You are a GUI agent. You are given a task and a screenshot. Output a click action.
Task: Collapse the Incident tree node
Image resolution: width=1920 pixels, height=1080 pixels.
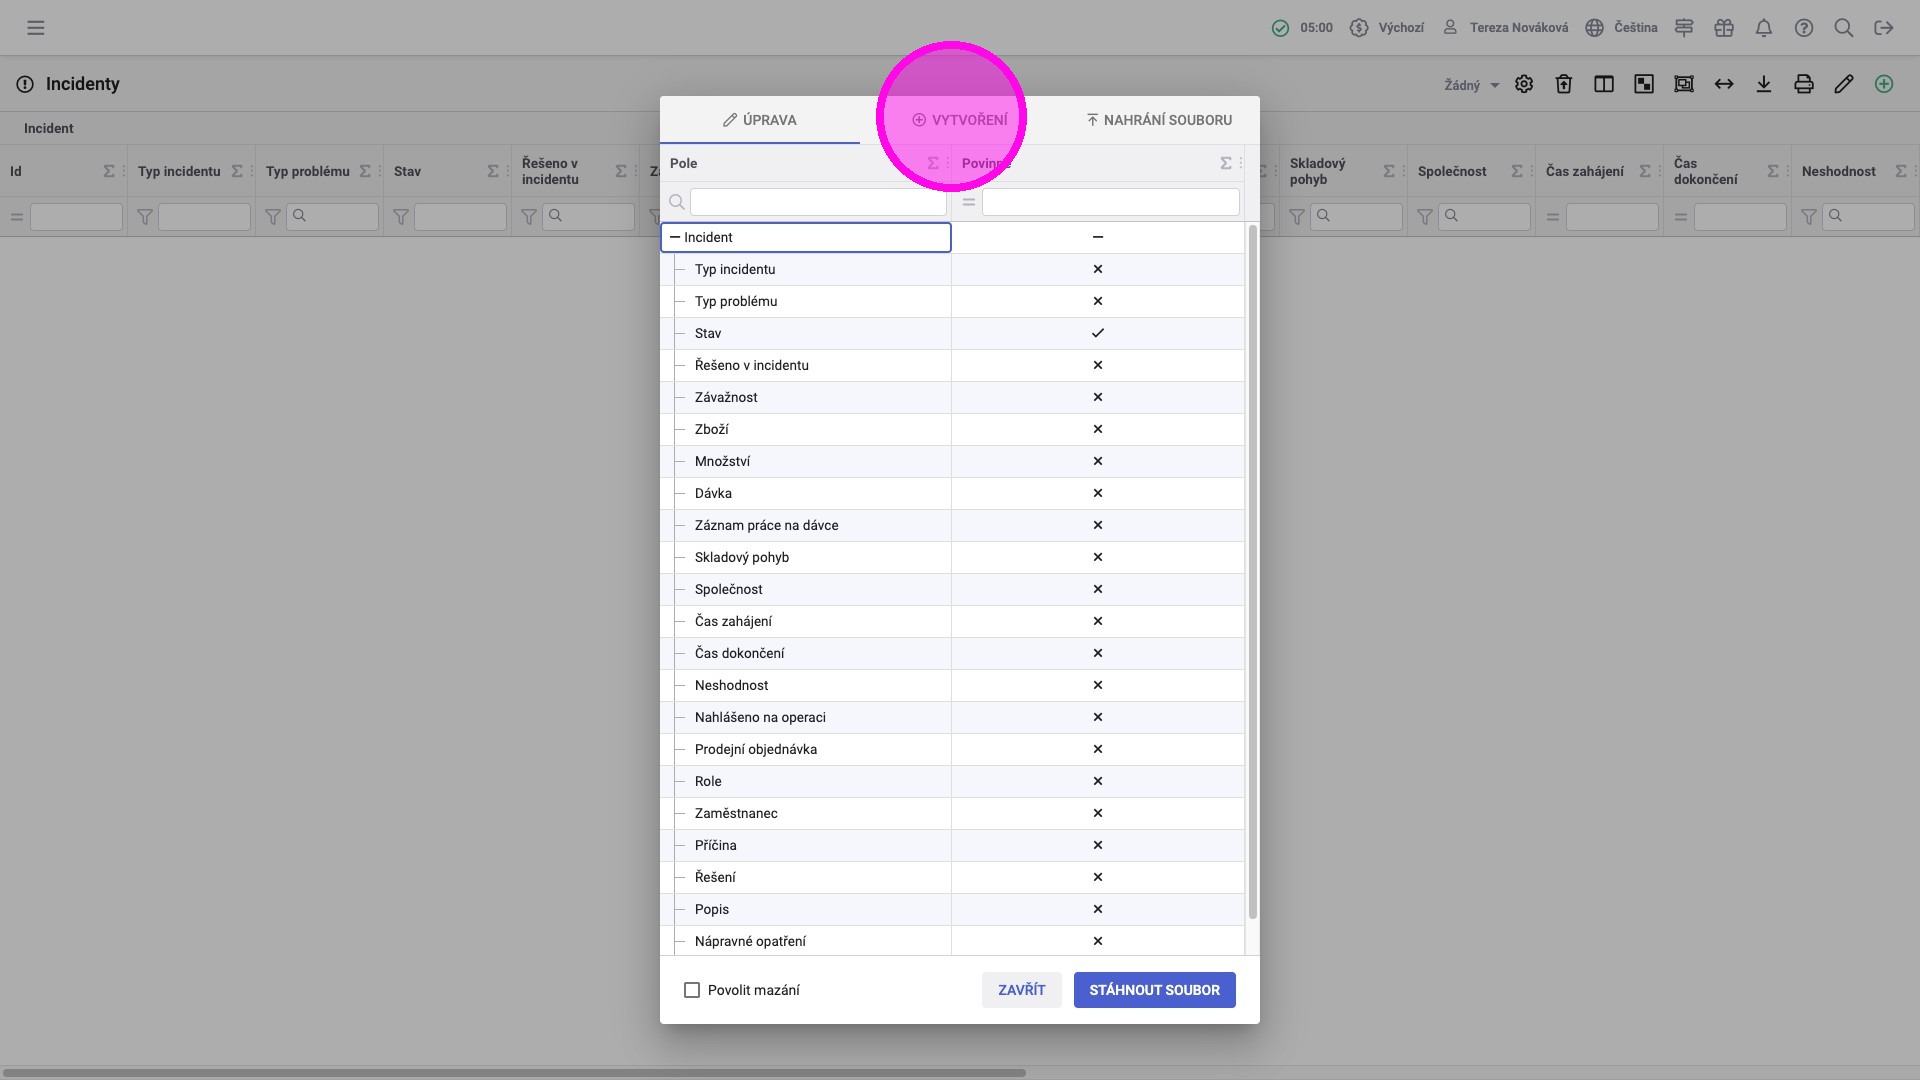pyautogui.click(x=675, y=237)
